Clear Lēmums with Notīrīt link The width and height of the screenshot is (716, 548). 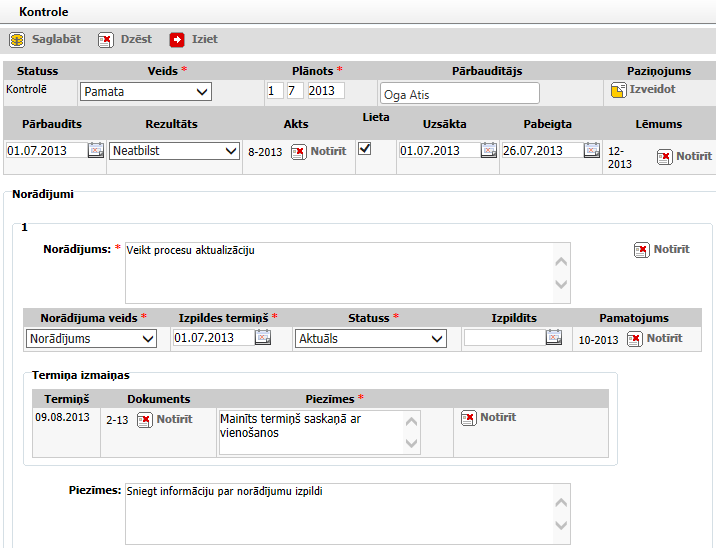pyautogui.click(x=685, y=157)
